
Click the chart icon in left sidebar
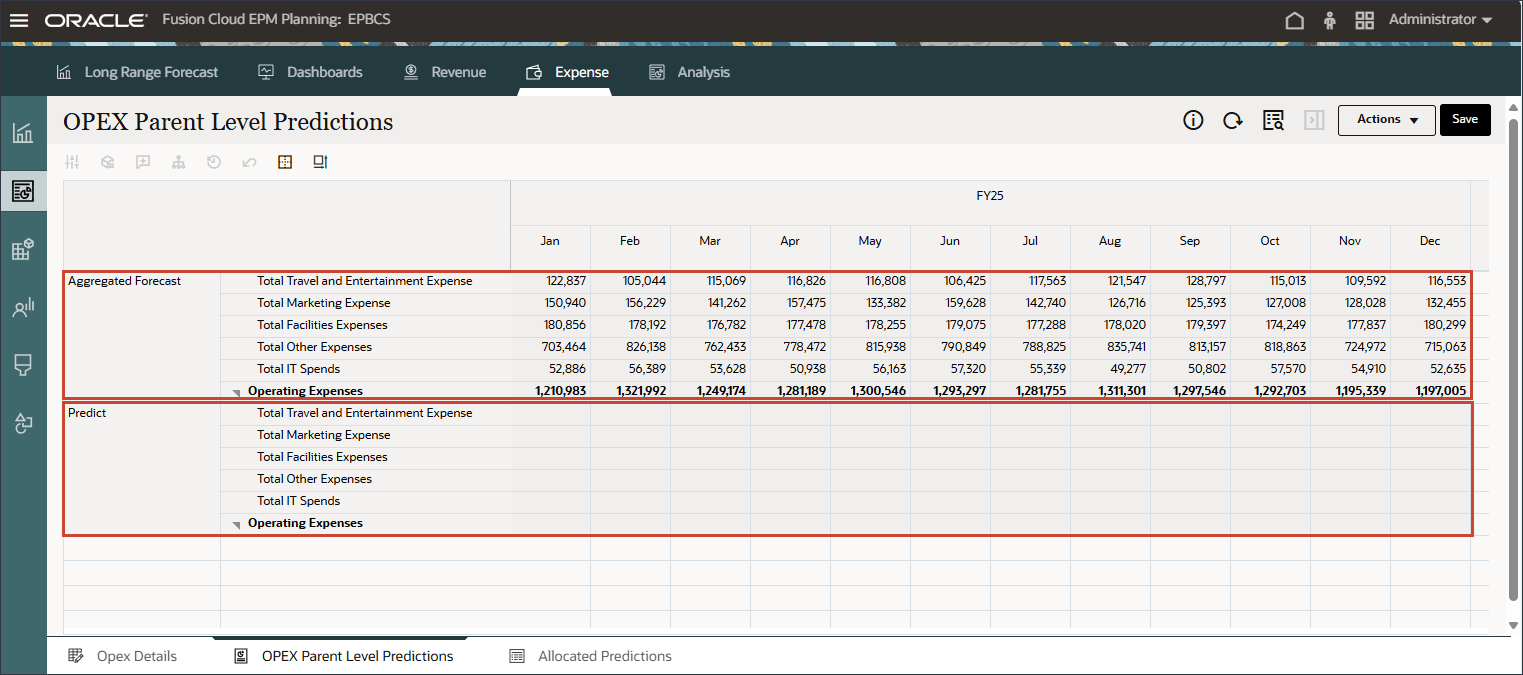pos(23,133)
